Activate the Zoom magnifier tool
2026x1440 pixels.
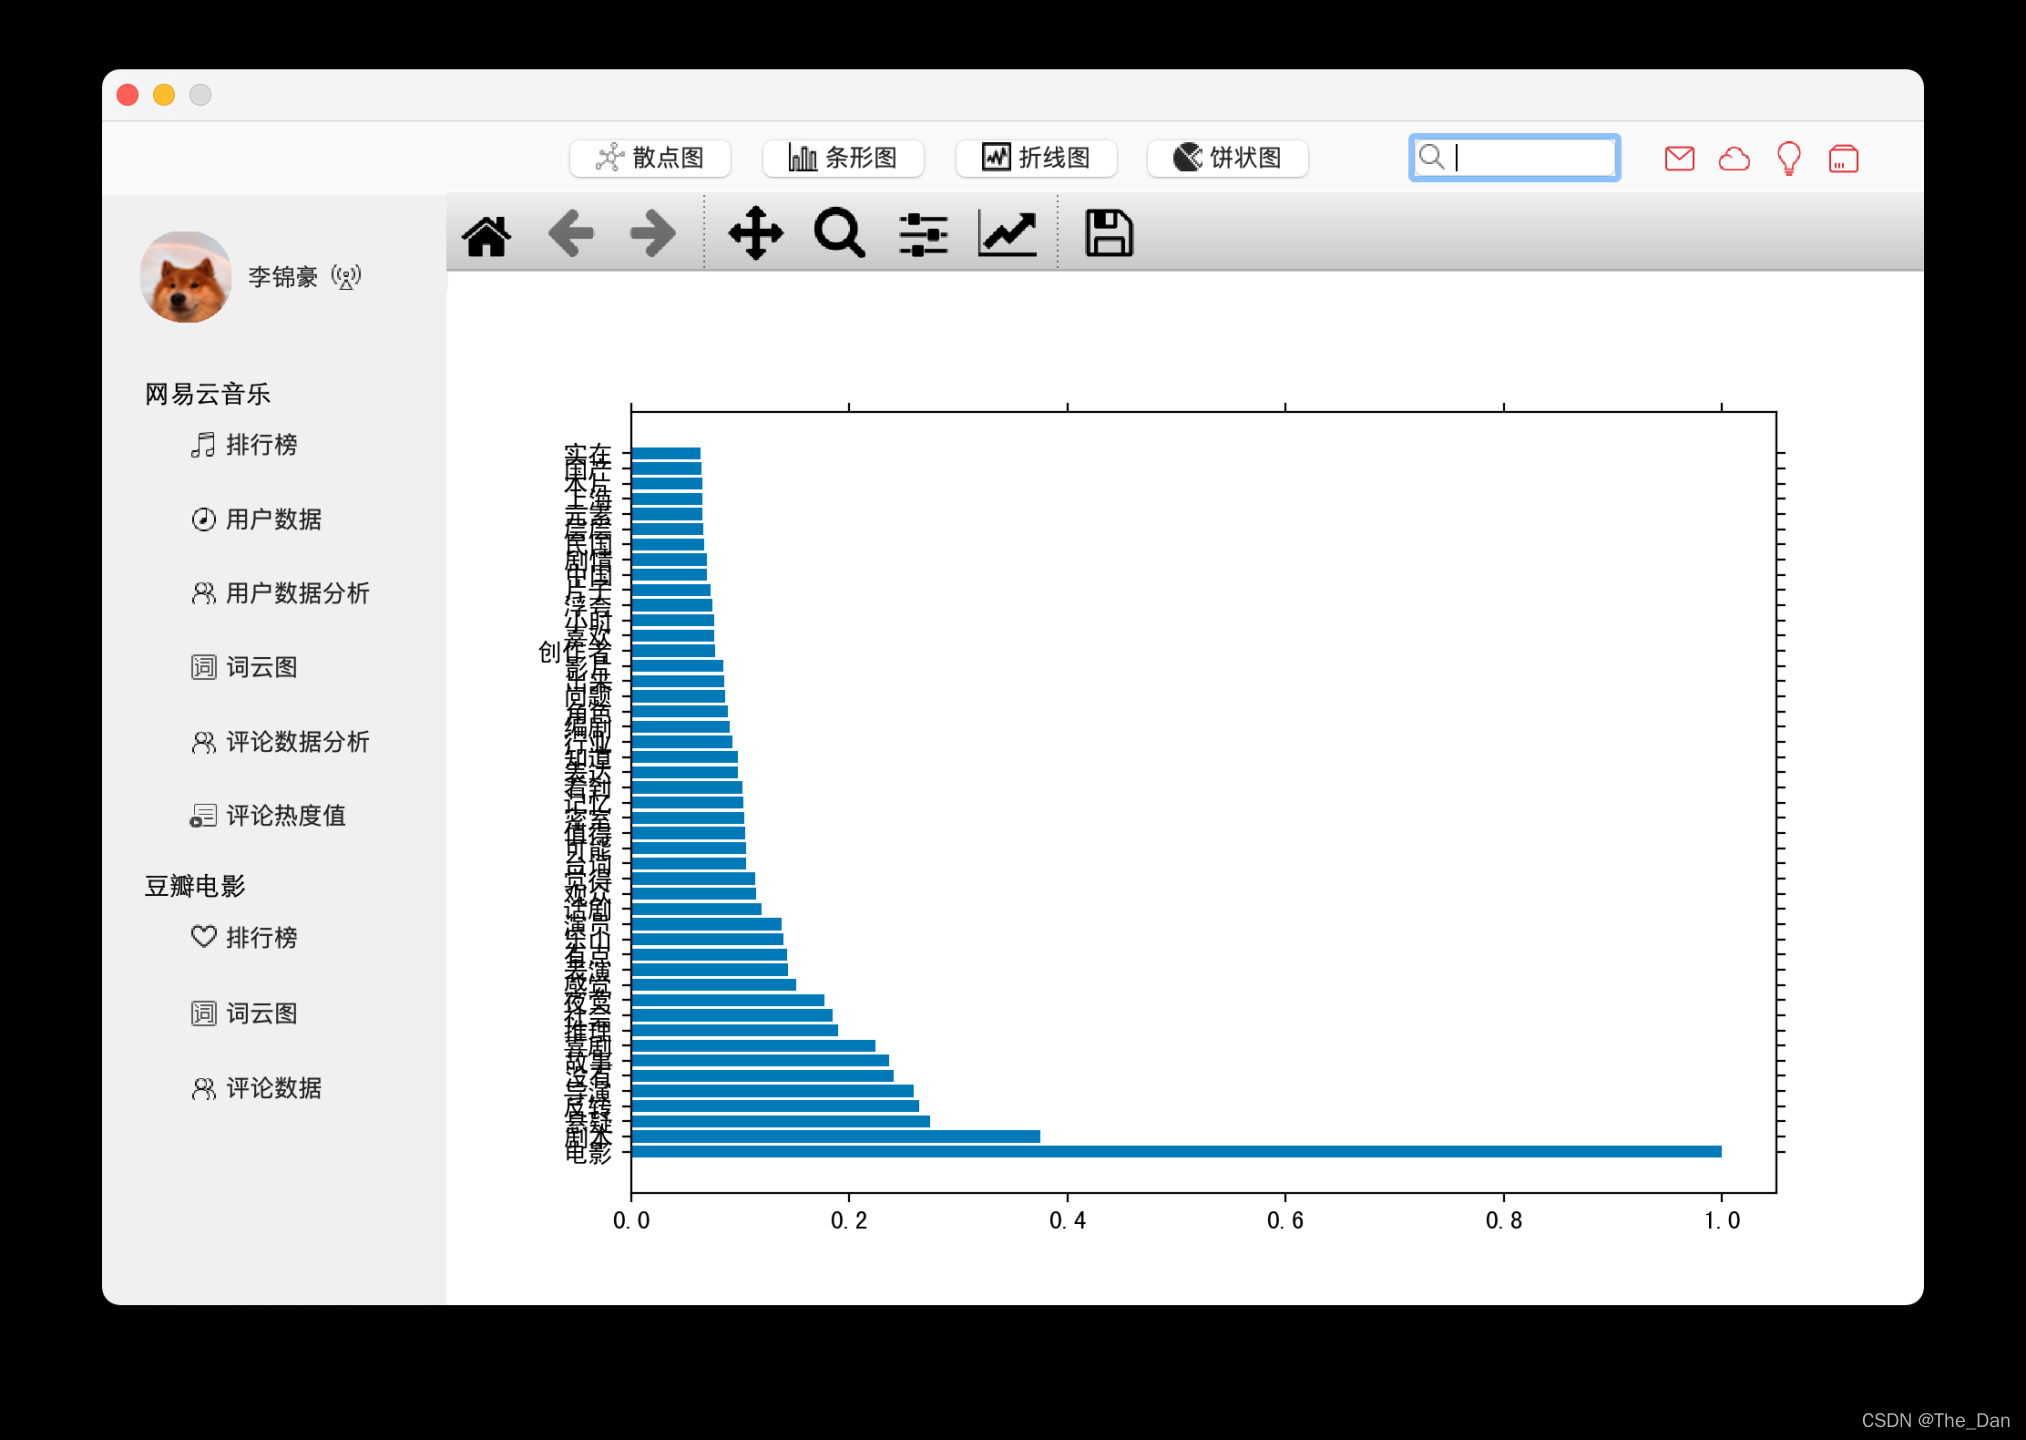coord(839,234)
